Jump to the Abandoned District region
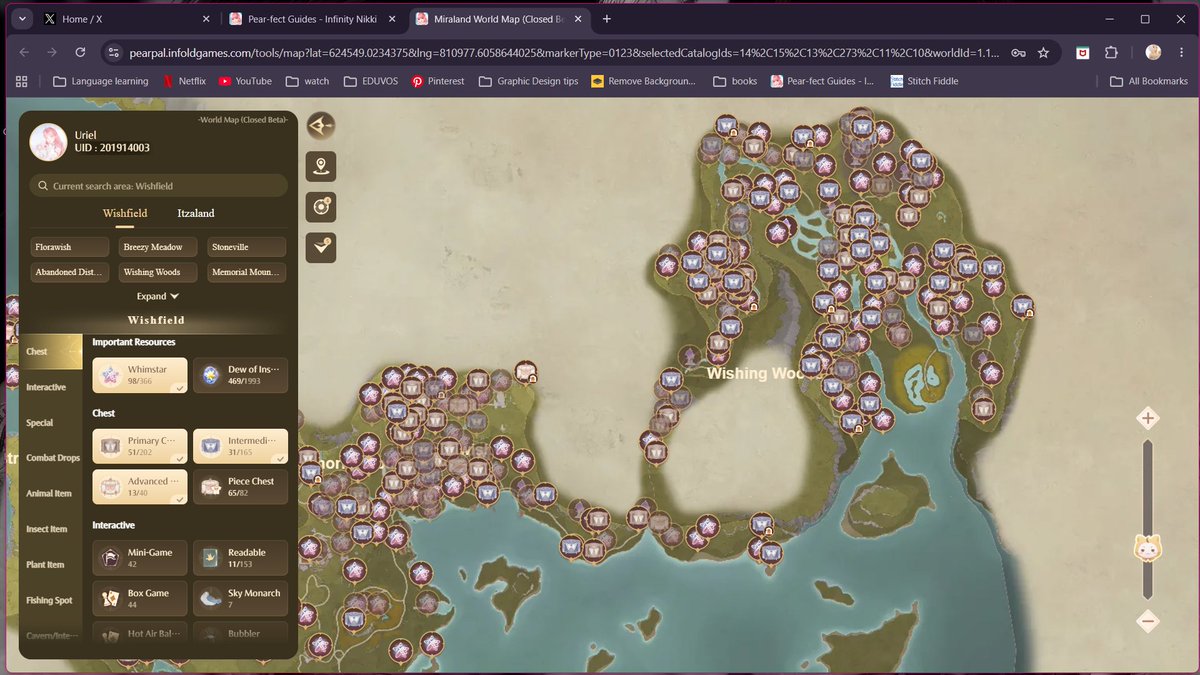Viewport: 1200px width, 675px height. [71, 272]
